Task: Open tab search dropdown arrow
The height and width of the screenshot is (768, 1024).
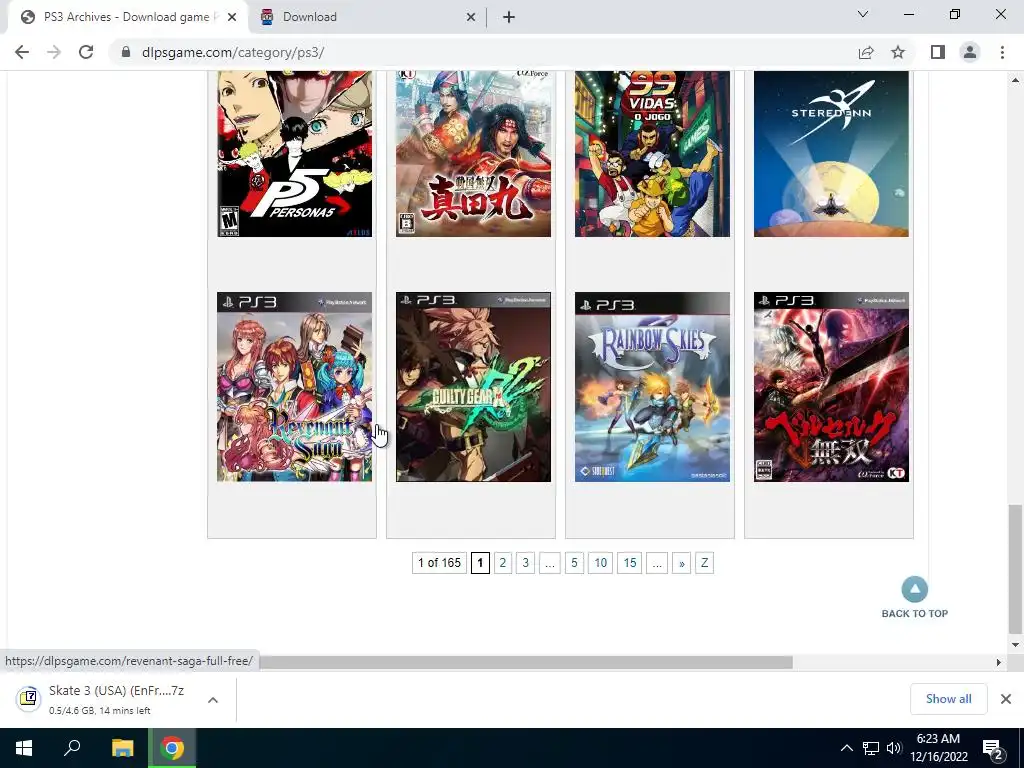Action: click(x=863, y=14)
